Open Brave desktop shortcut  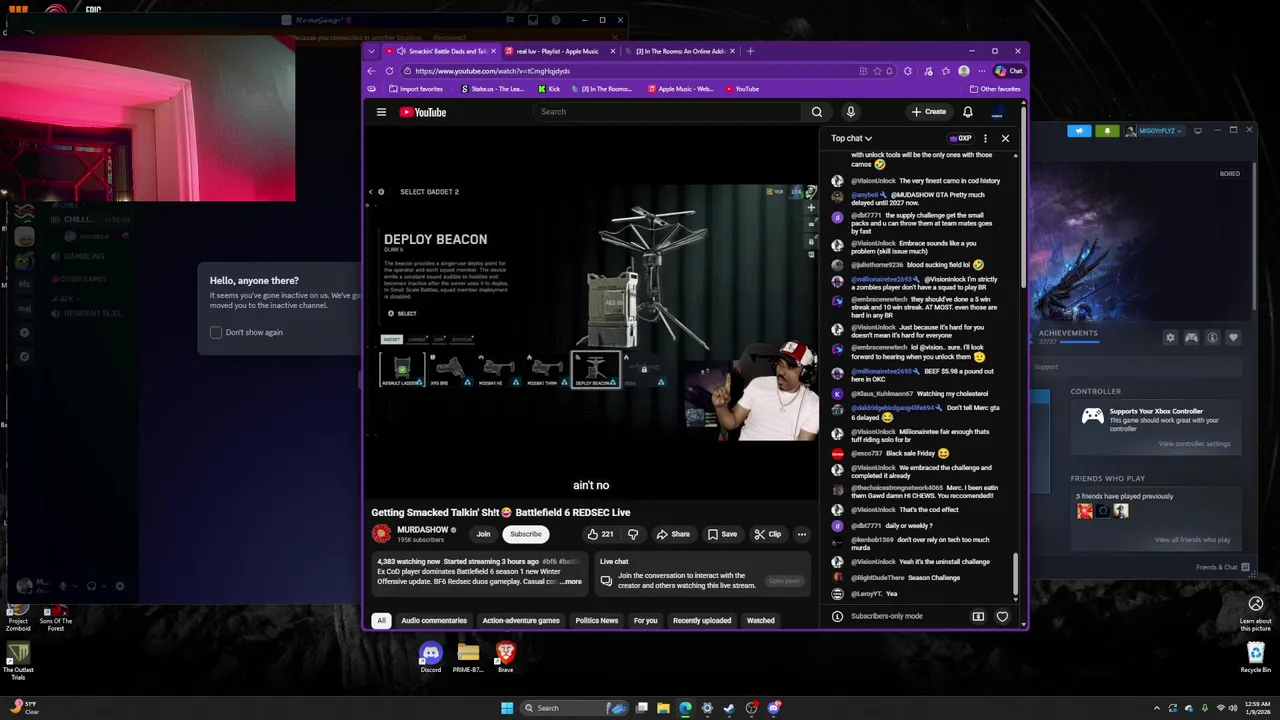coord(505,657)
